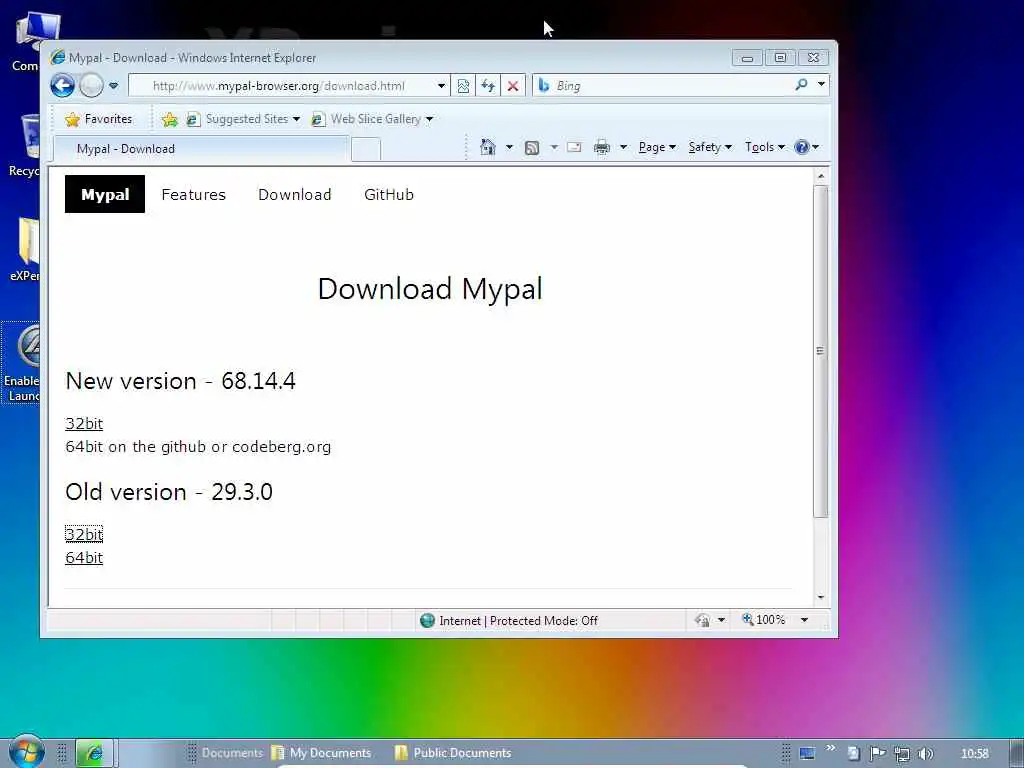This screenshot has width=1024, height=768.
Task: Select the Enable Launcher desktop icon
Action: 22,363
